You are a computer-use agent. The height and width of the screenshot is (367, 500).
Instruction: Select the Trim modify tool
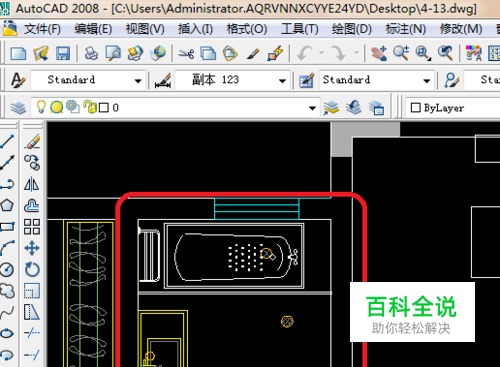point(32,333)
